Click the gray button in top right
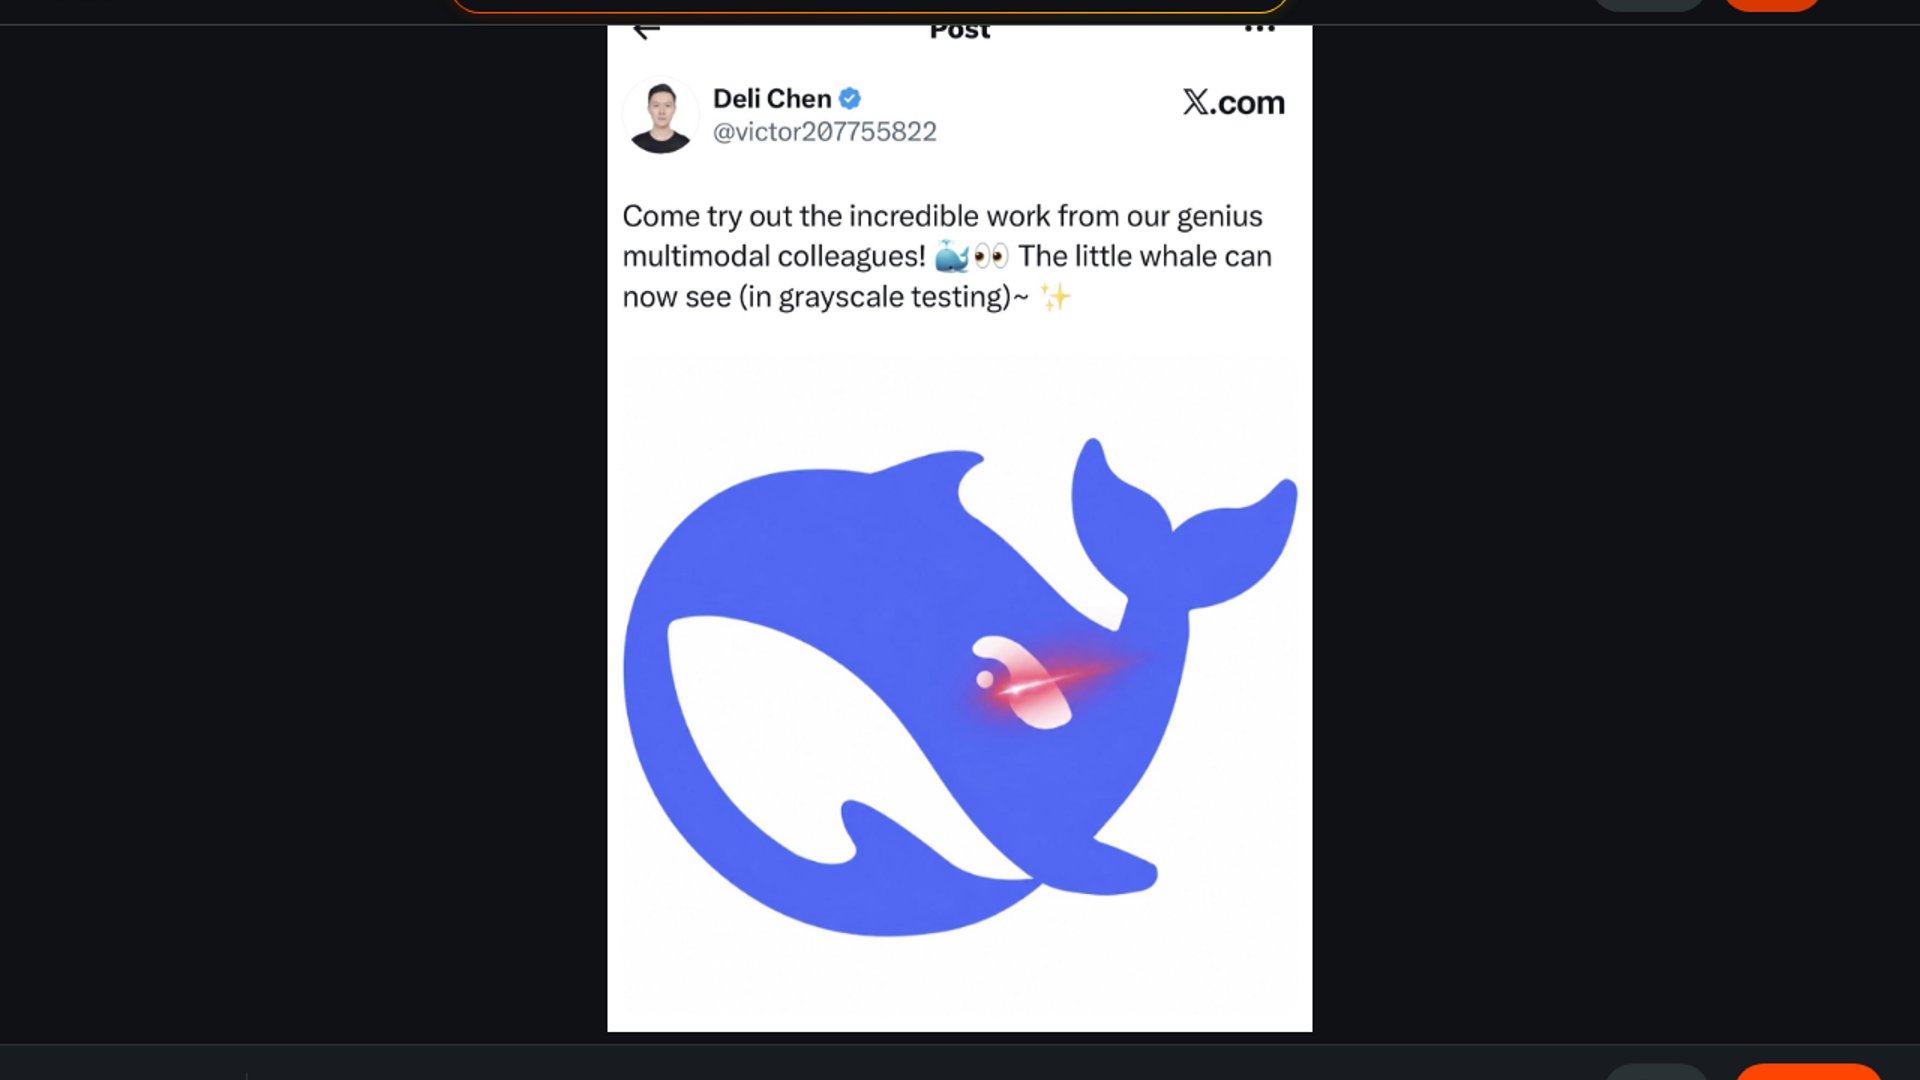 click(1648, 5)
